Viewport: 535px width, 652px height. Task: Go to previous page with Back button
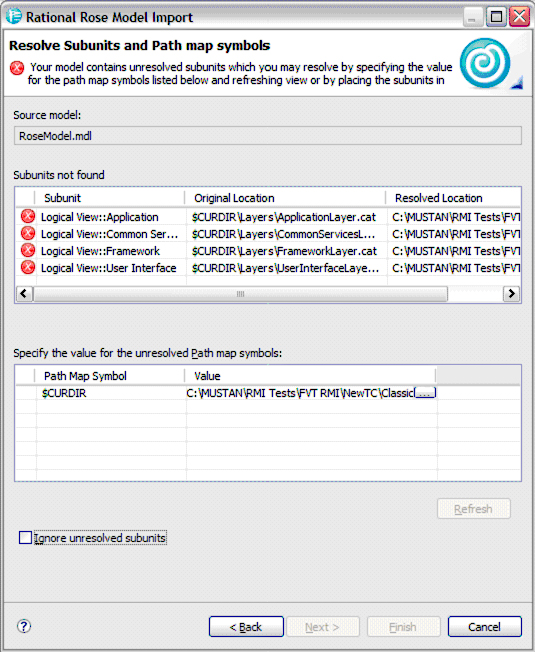246,627
